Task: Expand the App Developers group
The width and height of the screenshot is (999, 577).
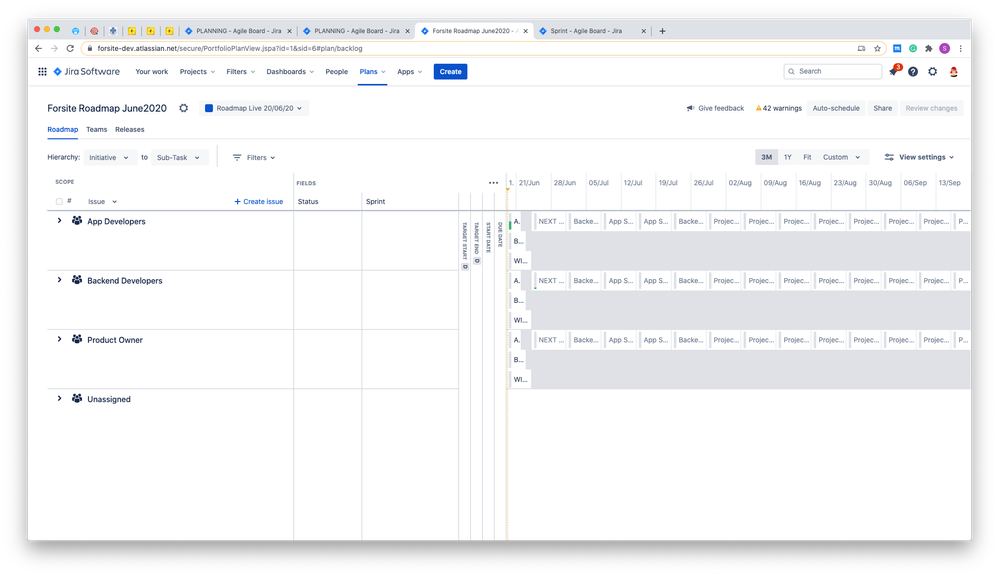Action: [x=59, y=220]
